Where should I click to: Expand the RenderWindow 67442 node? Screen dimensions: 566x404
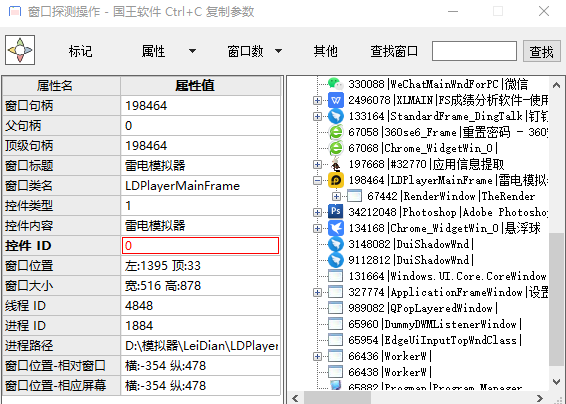(336, 196)
